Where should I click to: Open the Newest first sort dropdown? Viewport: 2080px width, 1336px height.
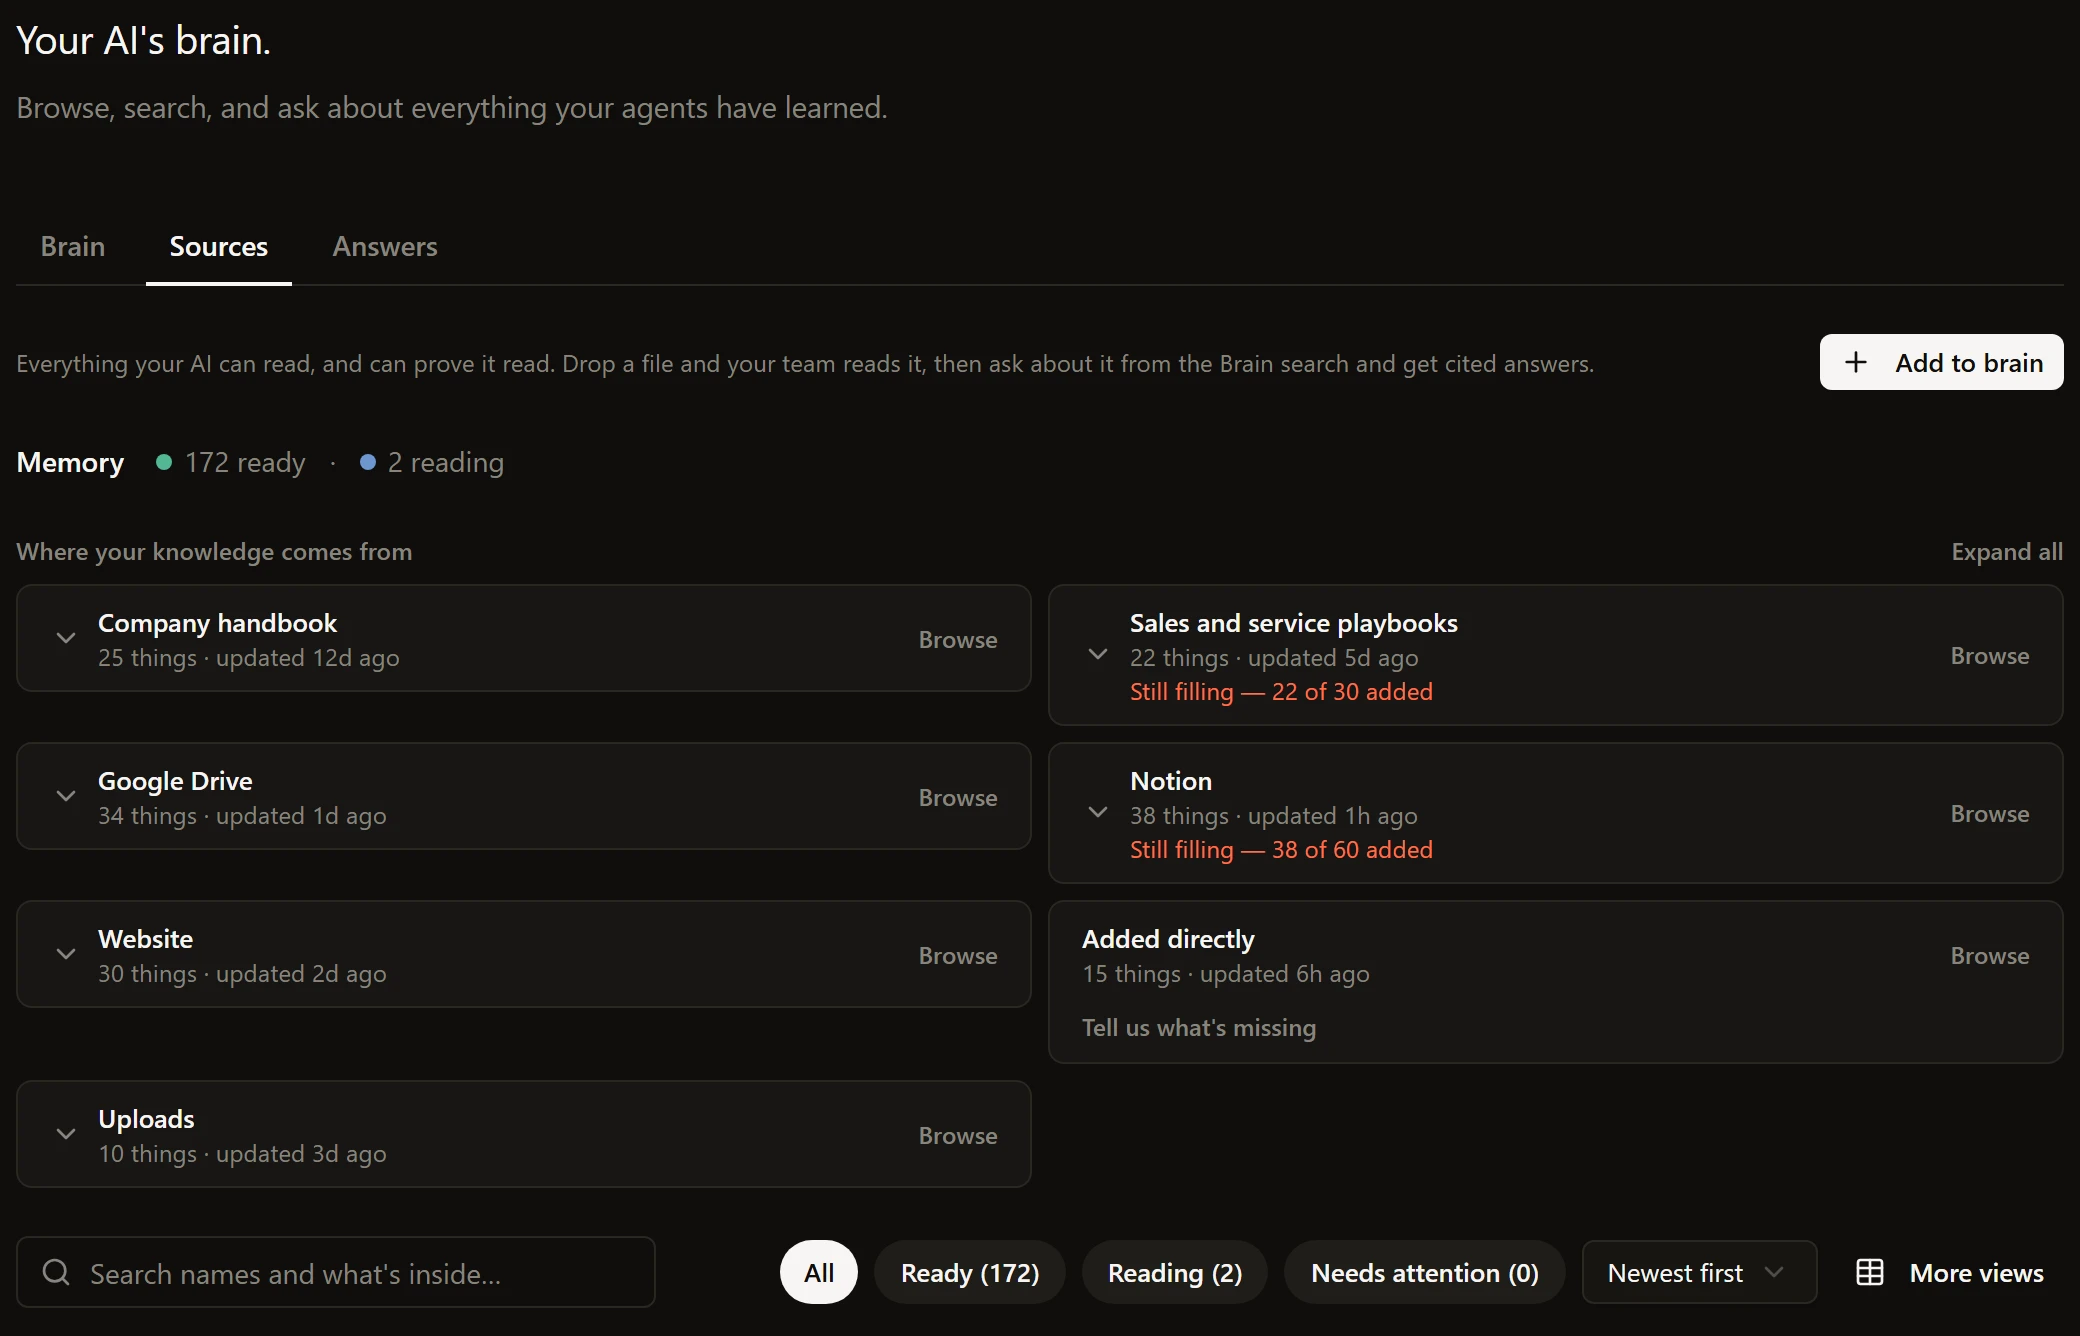[x=1699, y=1272]
